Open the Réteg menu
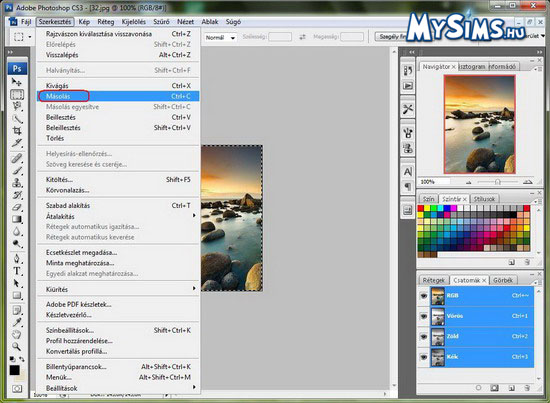Image resolution: width=550 pixels, height=403 pixels. click(x=106, y=22)
